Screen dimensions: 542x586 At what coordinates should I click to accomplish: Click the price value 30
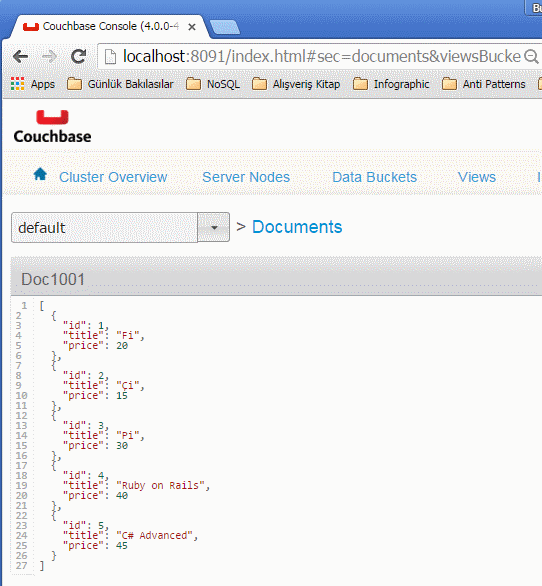tap(122, 446)
